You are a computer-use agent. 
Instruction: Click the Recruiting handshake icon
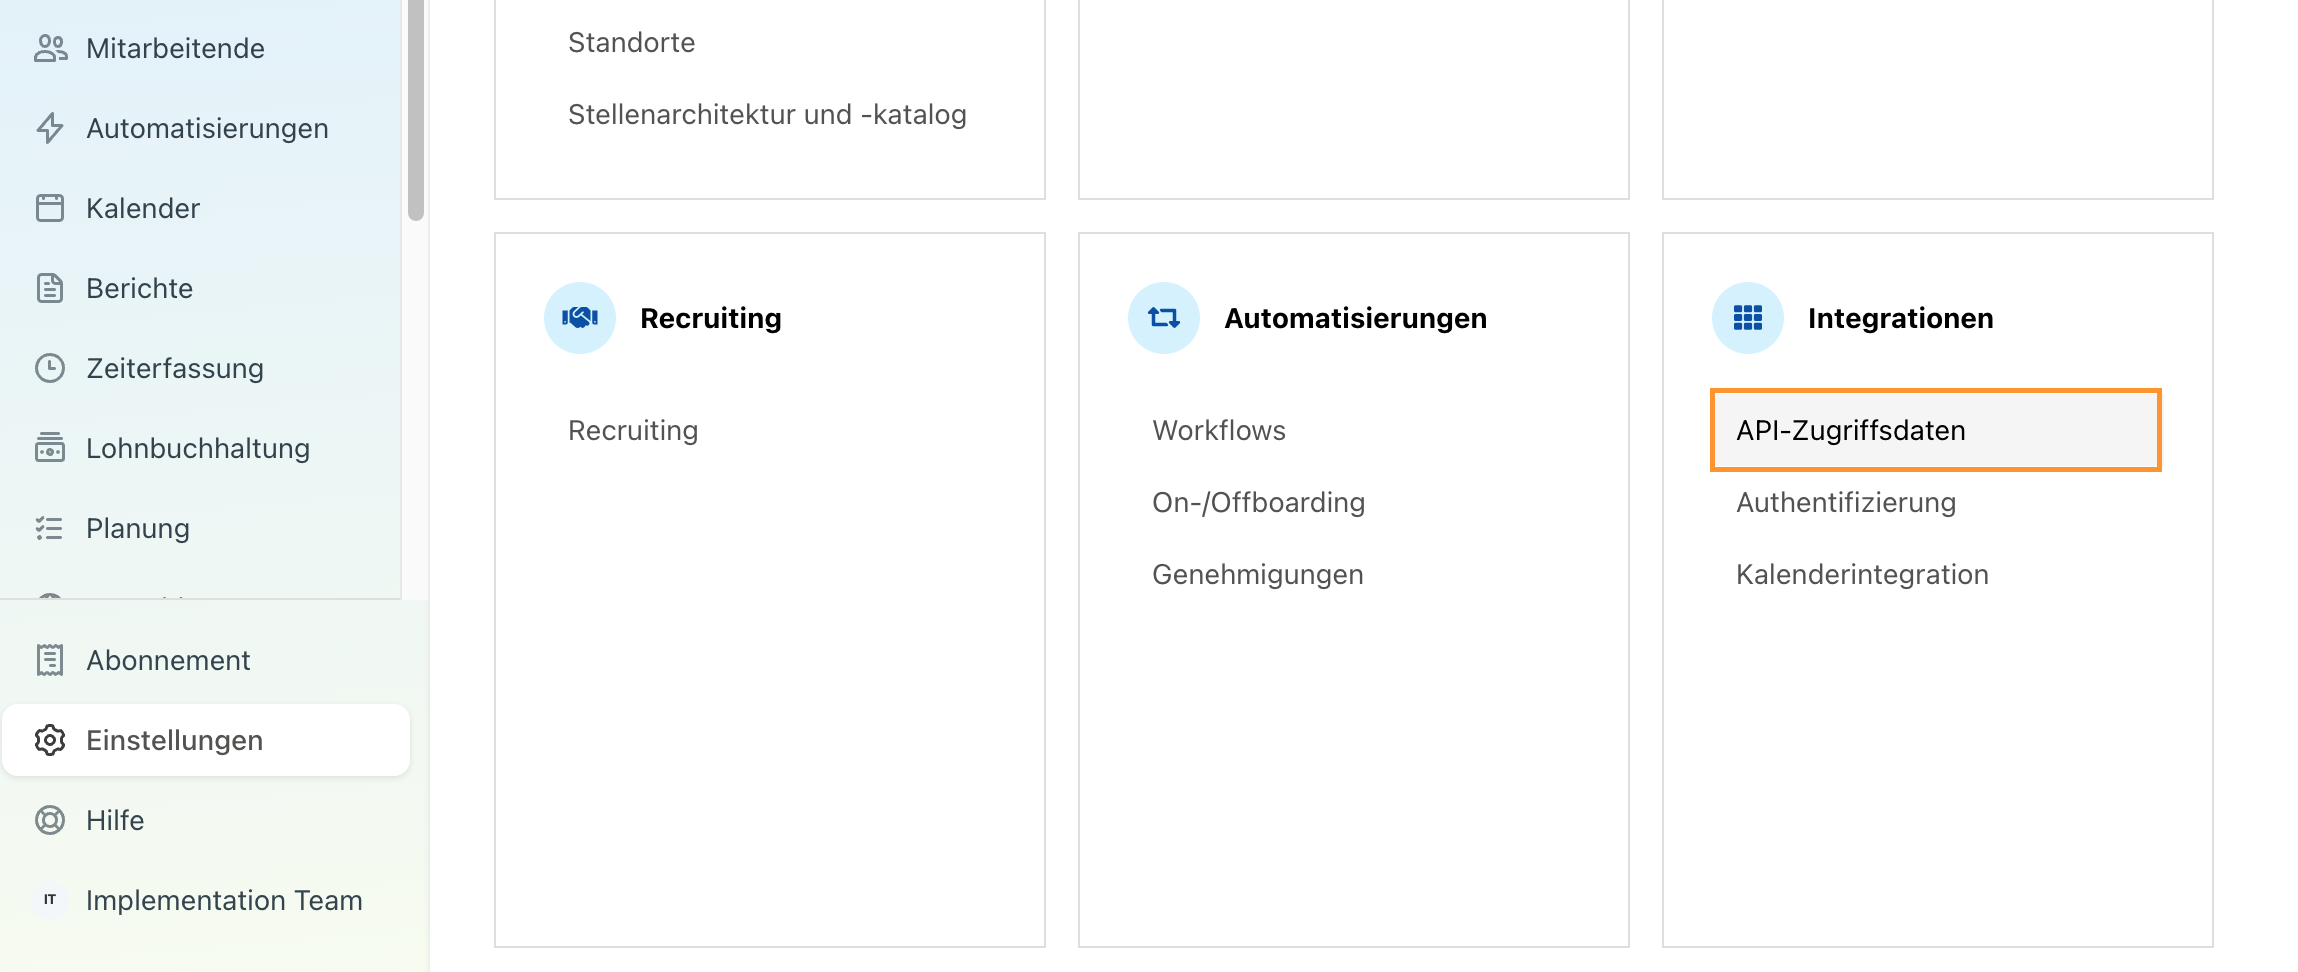click(x=580, y=318)
